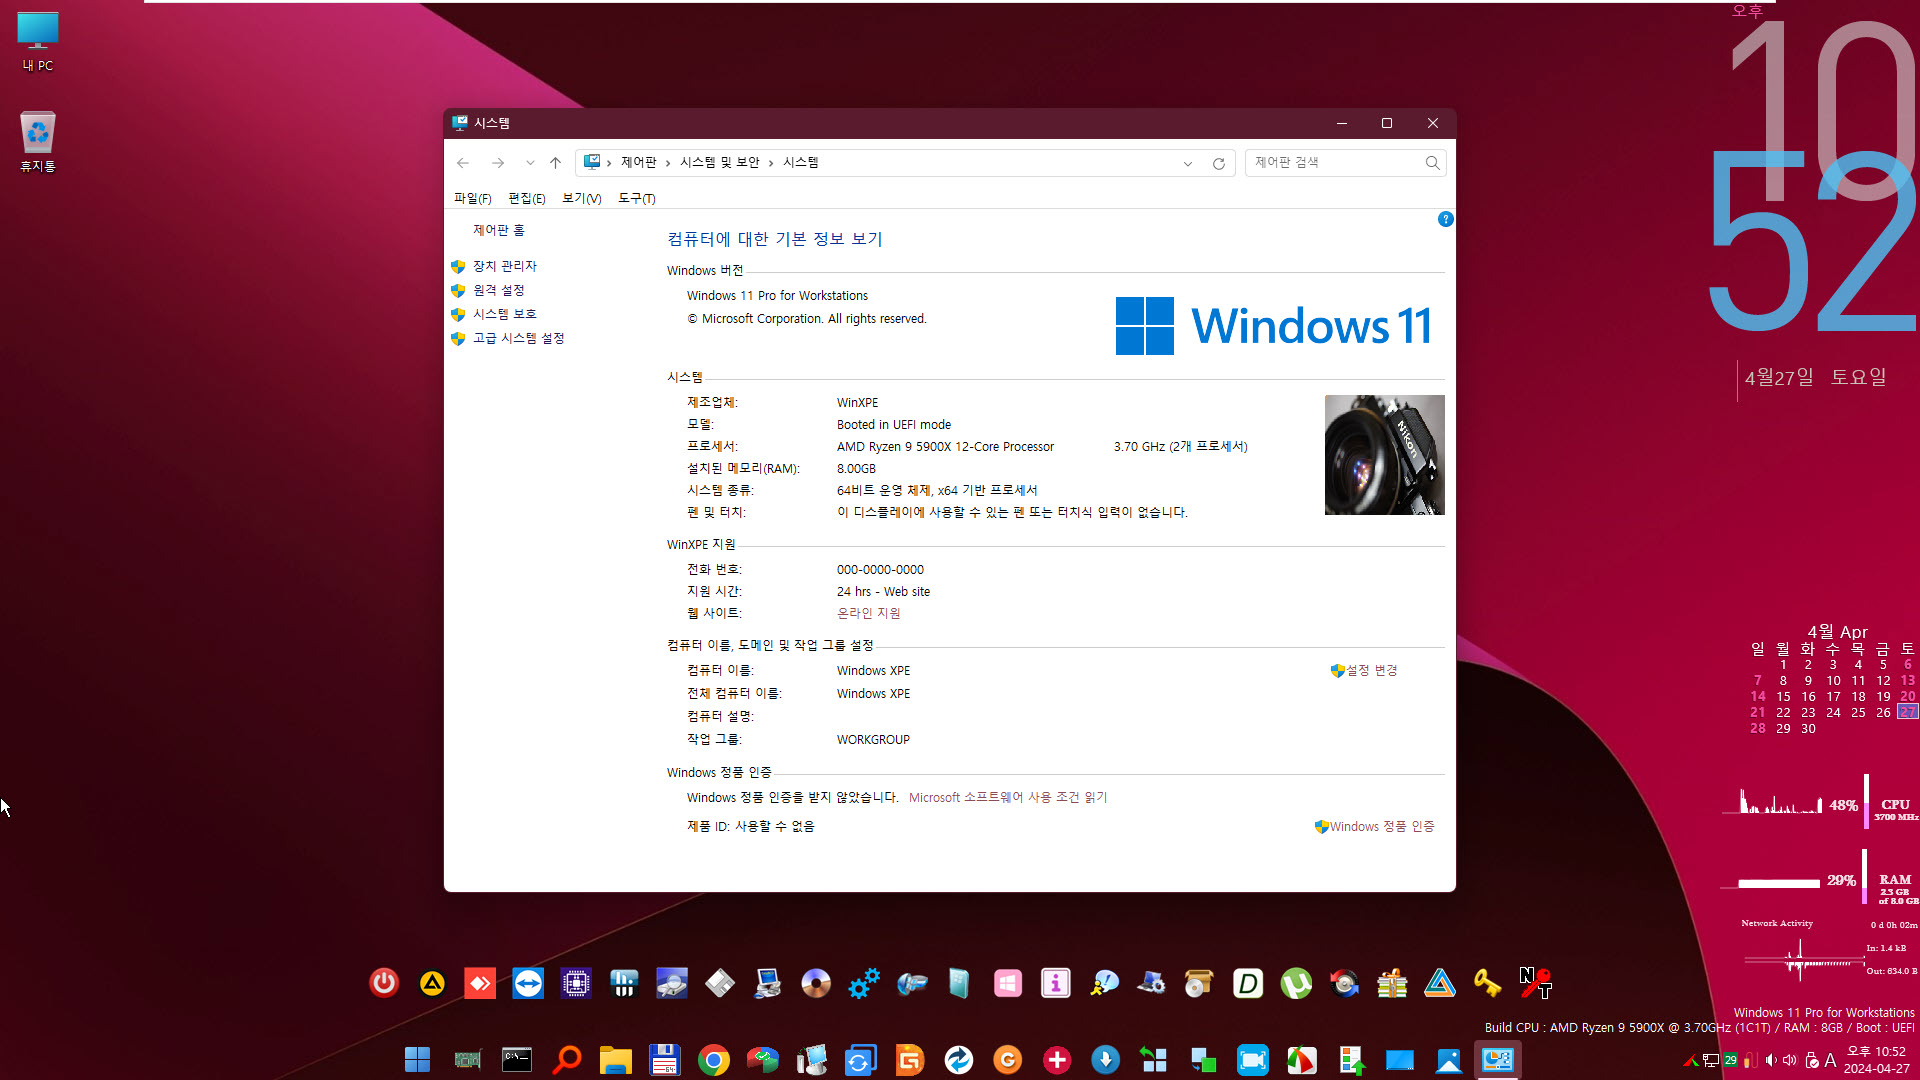Click the Windows Start button
1920x1080 pixels.
[418, 1060]
